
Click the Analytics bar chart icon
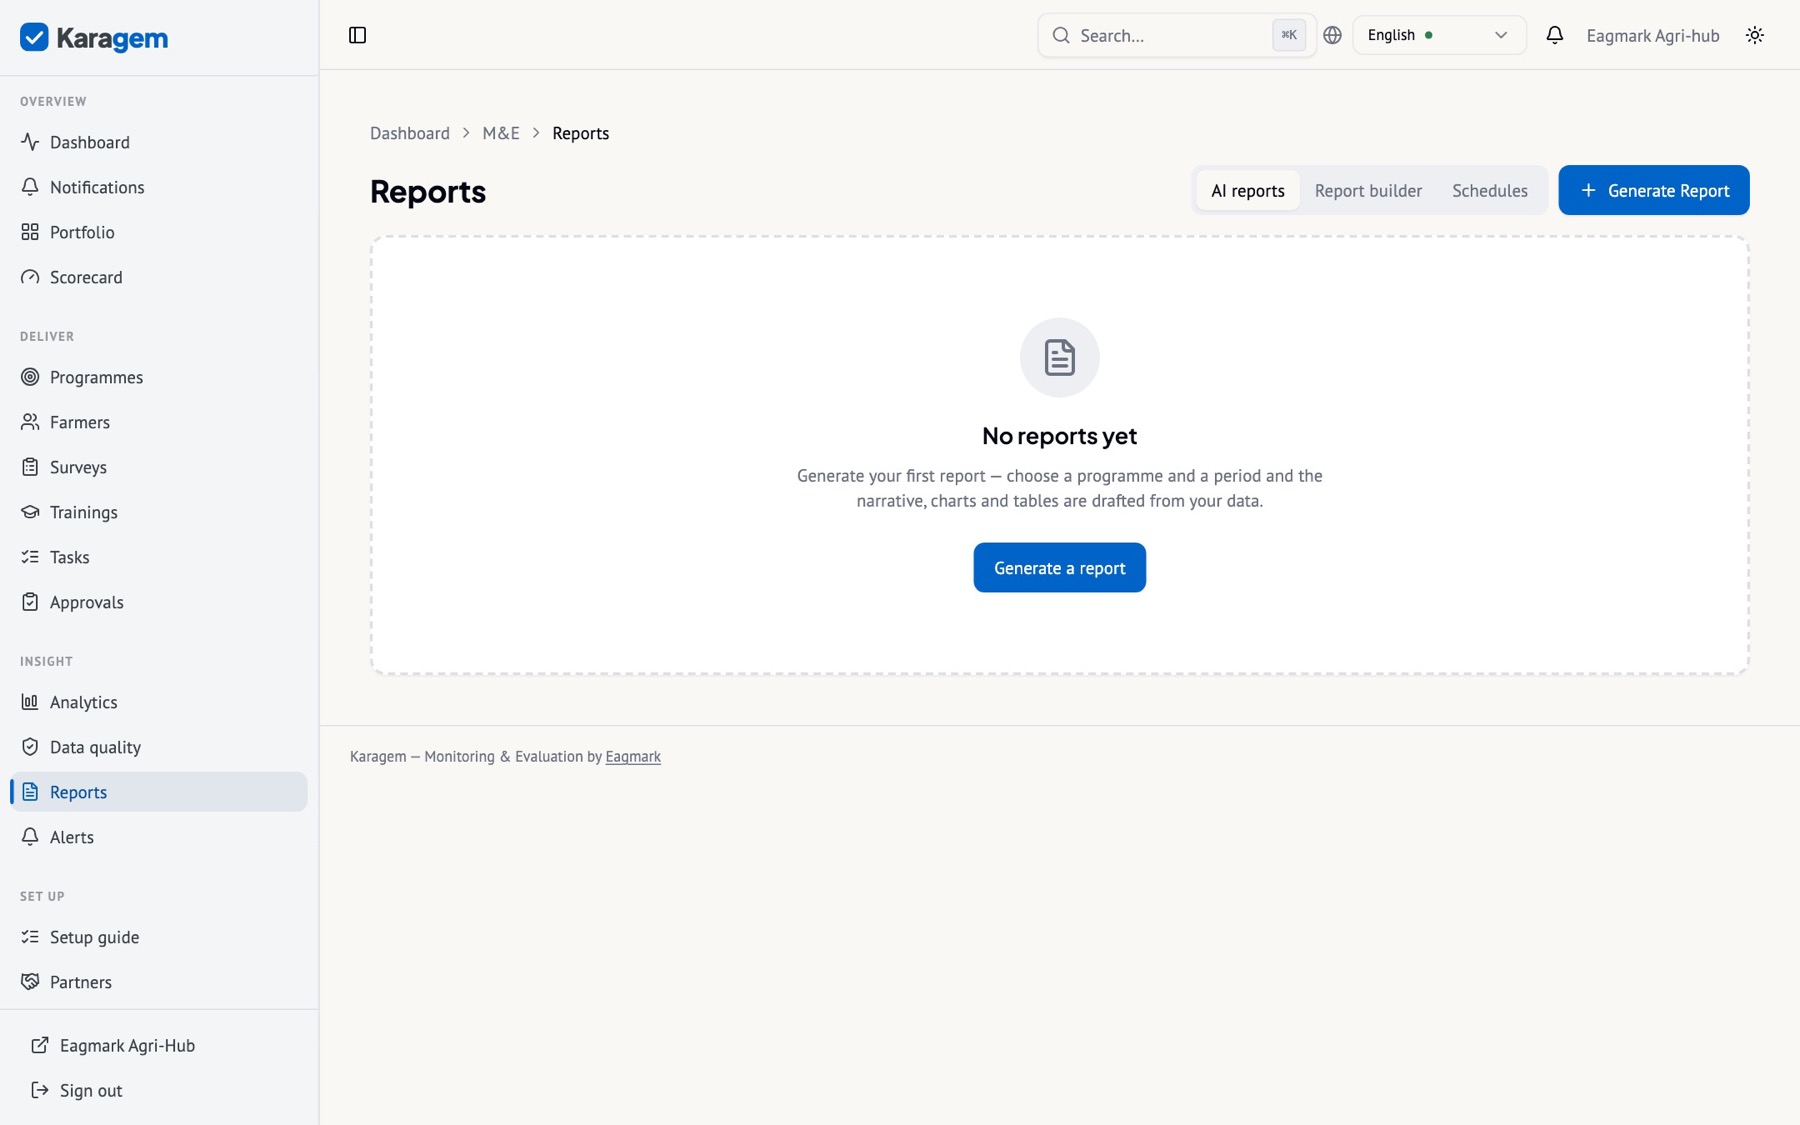tap(30, 702)
